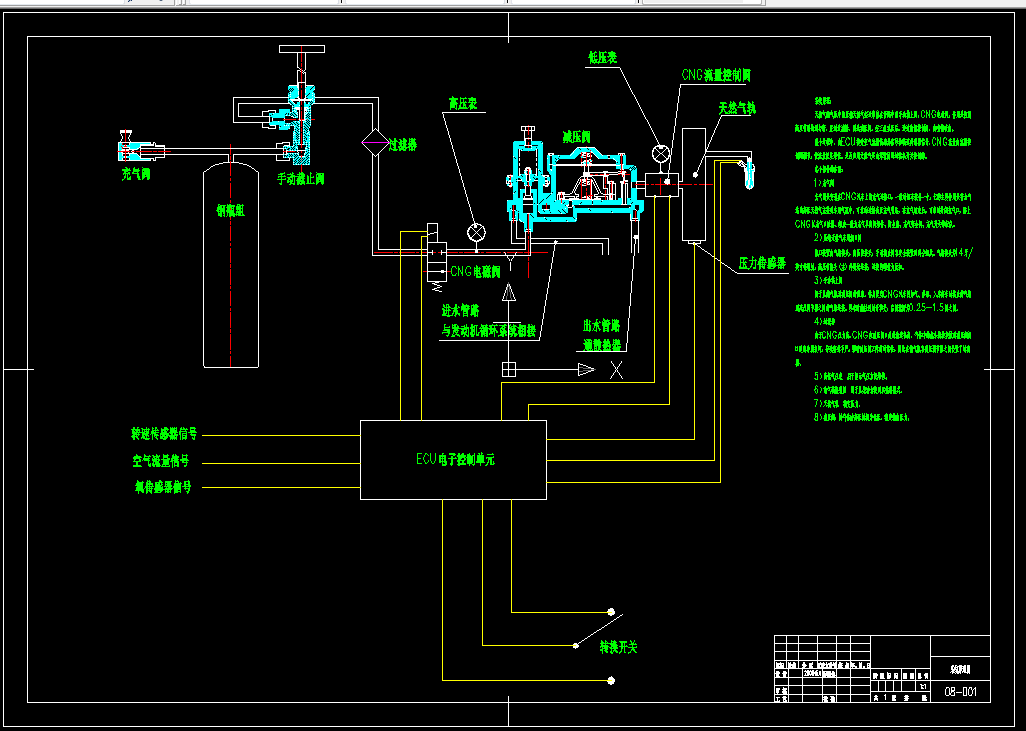The image size is (1026, 731).
Task: Select the 空气流量信号 input label
Action: pos(160,461)
